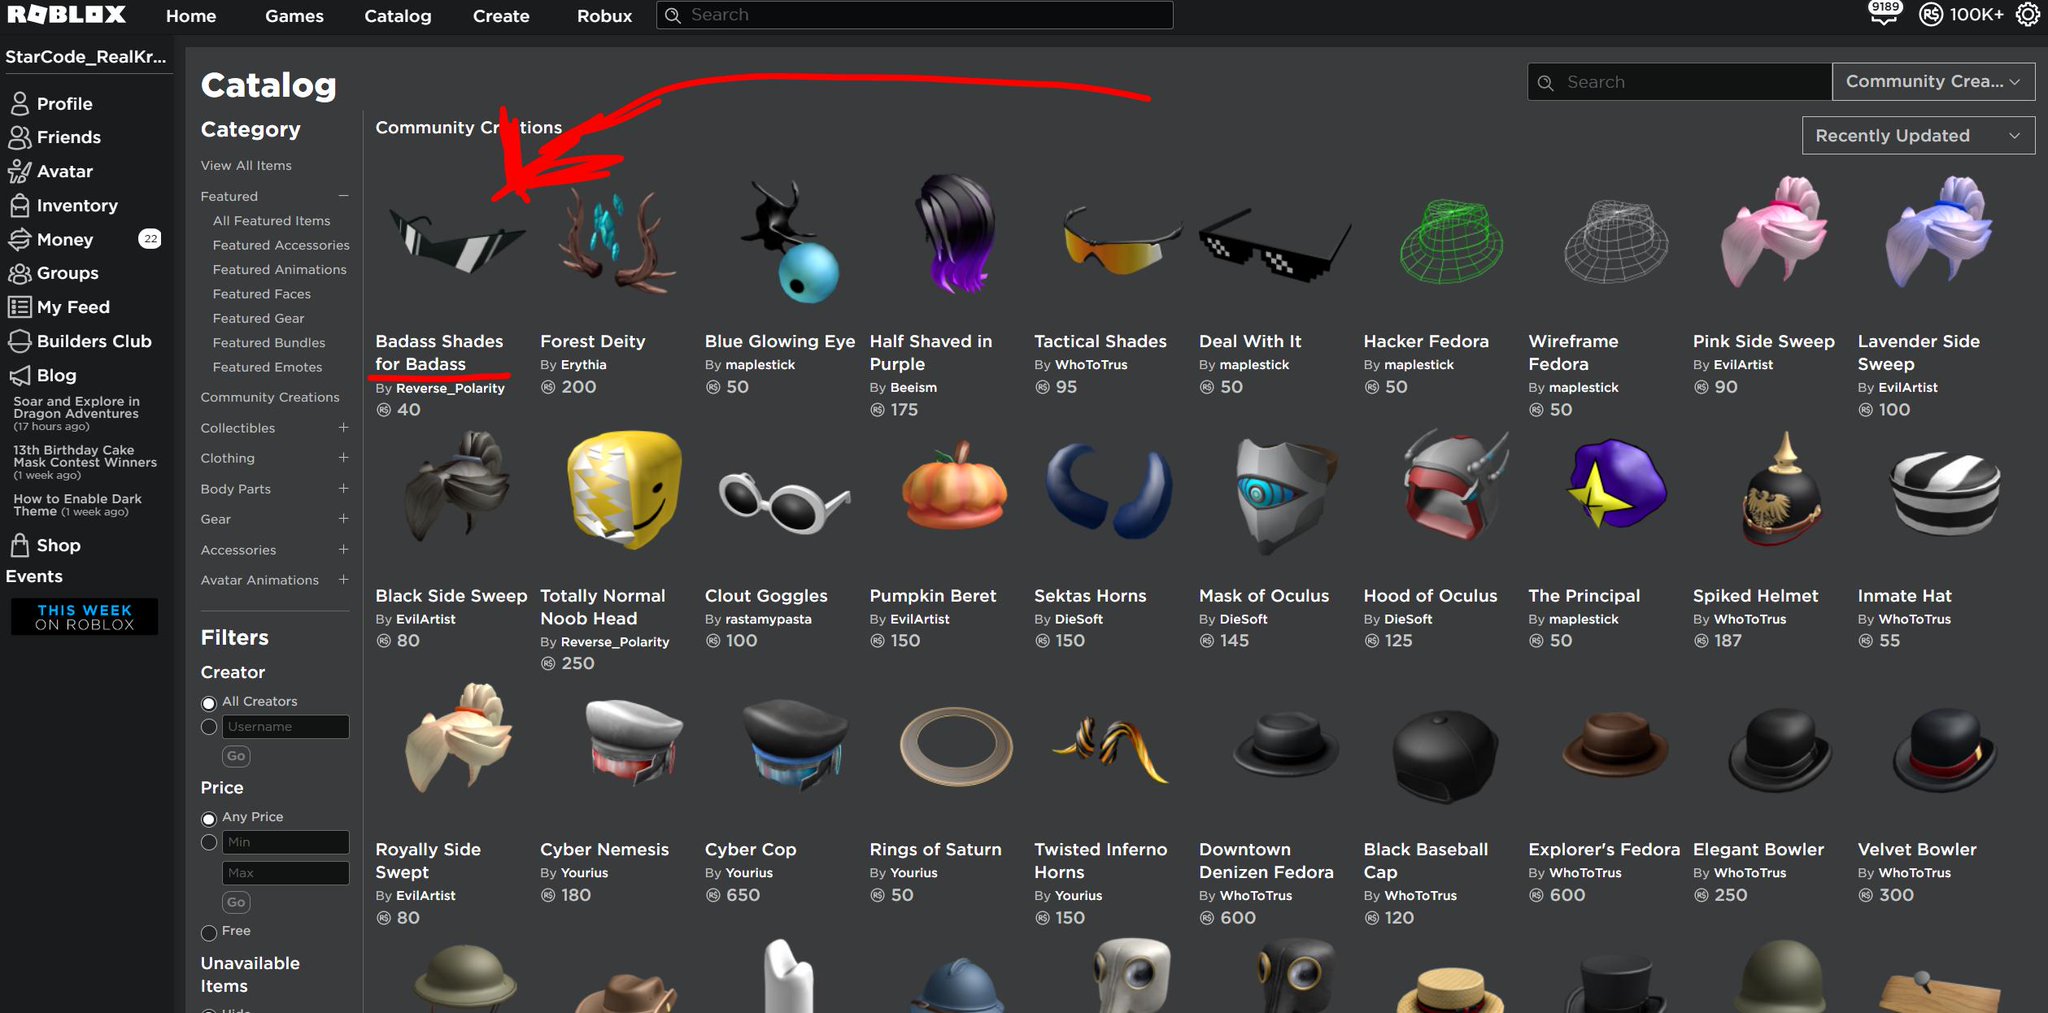Collapse the Featured category
The height and width of the screenshot is (1013, 2048).
pos(343,196)
